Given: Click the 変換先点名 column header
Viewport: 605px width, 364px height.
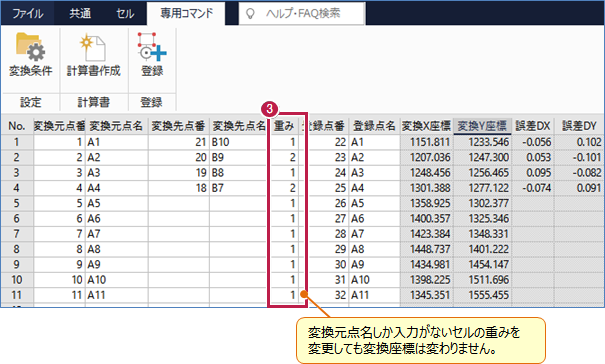Looking at the screenshot, I should pyautogui.click(x=238, y=126).
